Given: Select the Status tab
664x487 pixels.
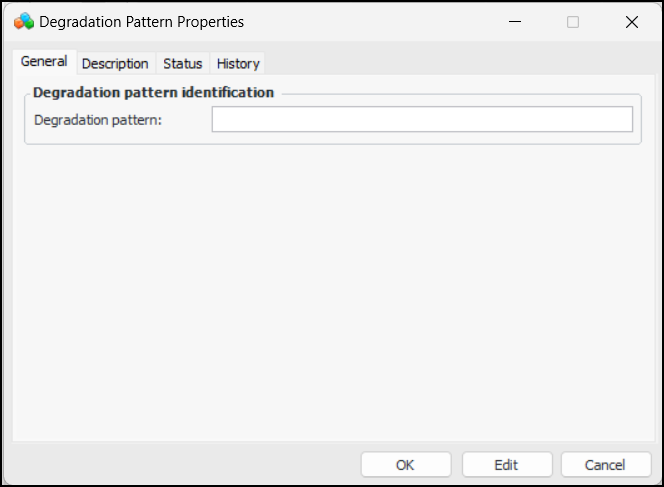Looking at the screenshot, I should tap(182, 63).
